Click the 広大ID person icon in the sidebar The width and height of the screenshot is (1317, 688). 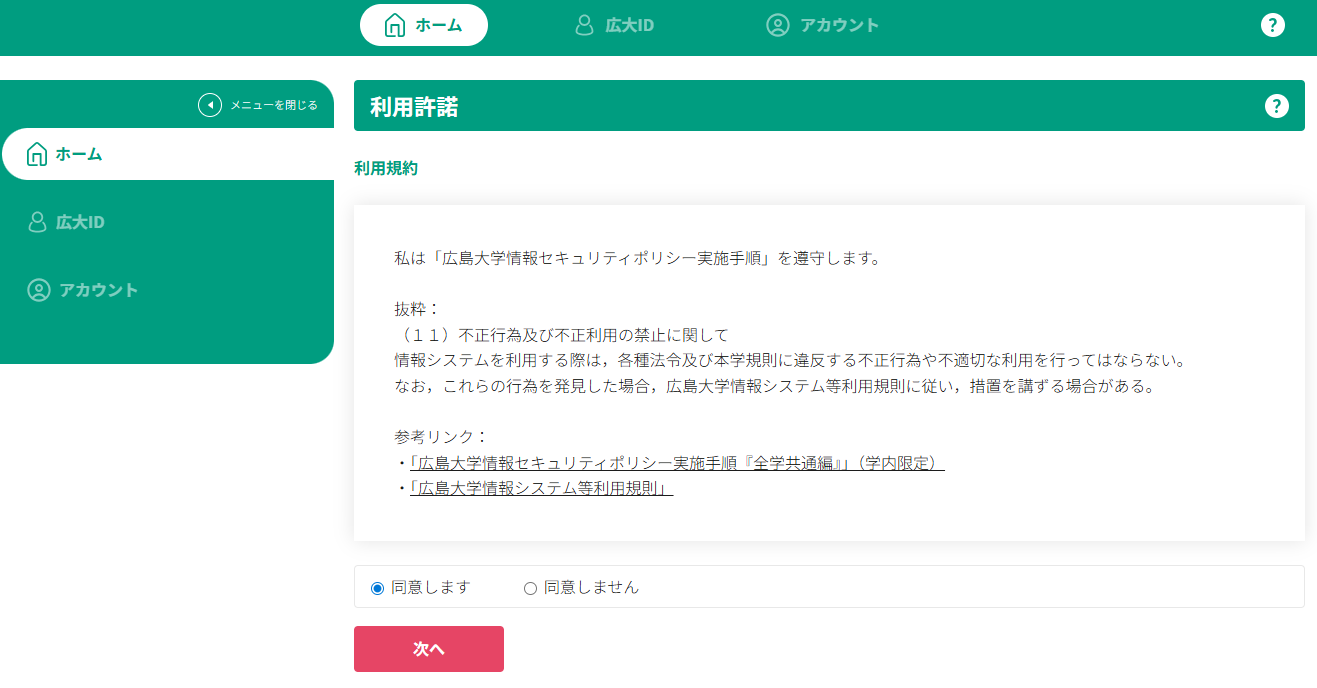point(38,222)
